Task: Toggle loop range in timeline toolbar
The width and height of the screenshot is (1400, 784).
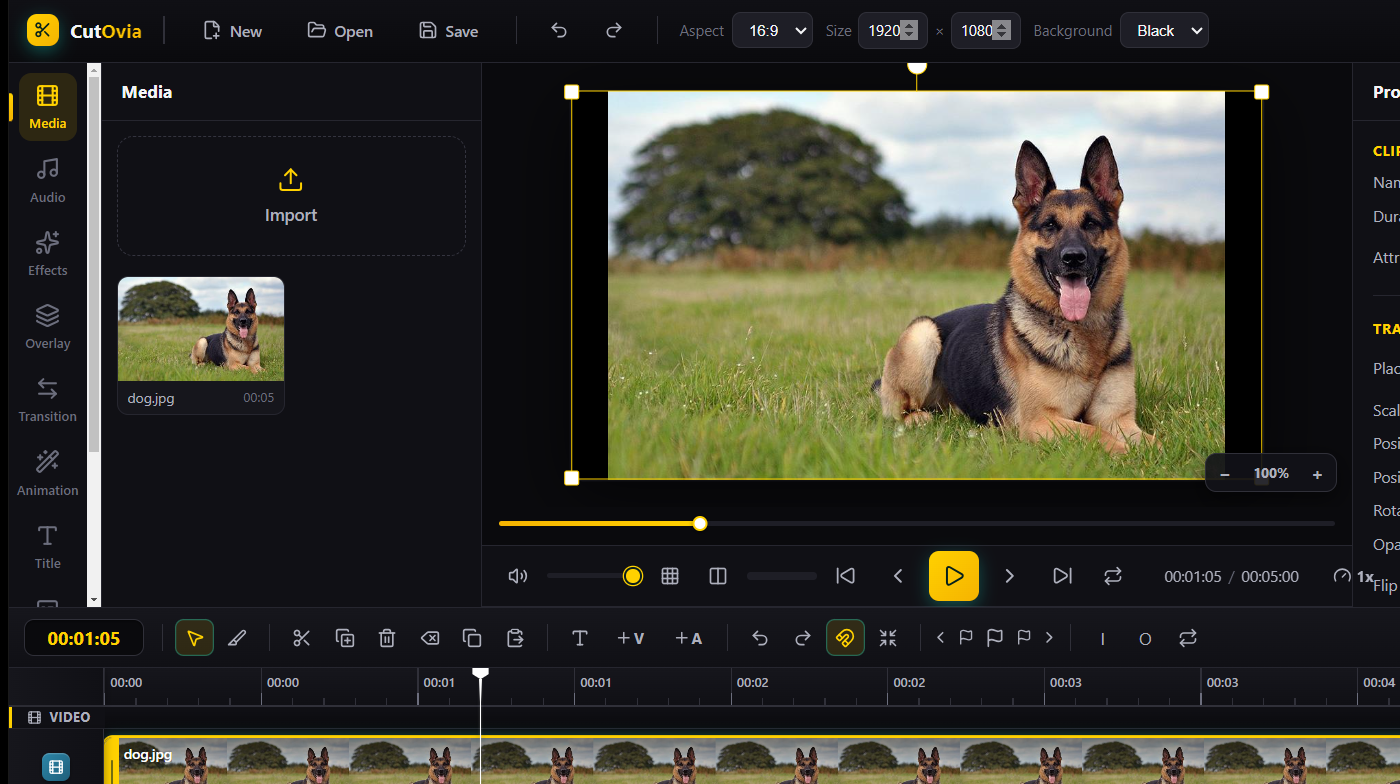Action: click(1187, 638)
